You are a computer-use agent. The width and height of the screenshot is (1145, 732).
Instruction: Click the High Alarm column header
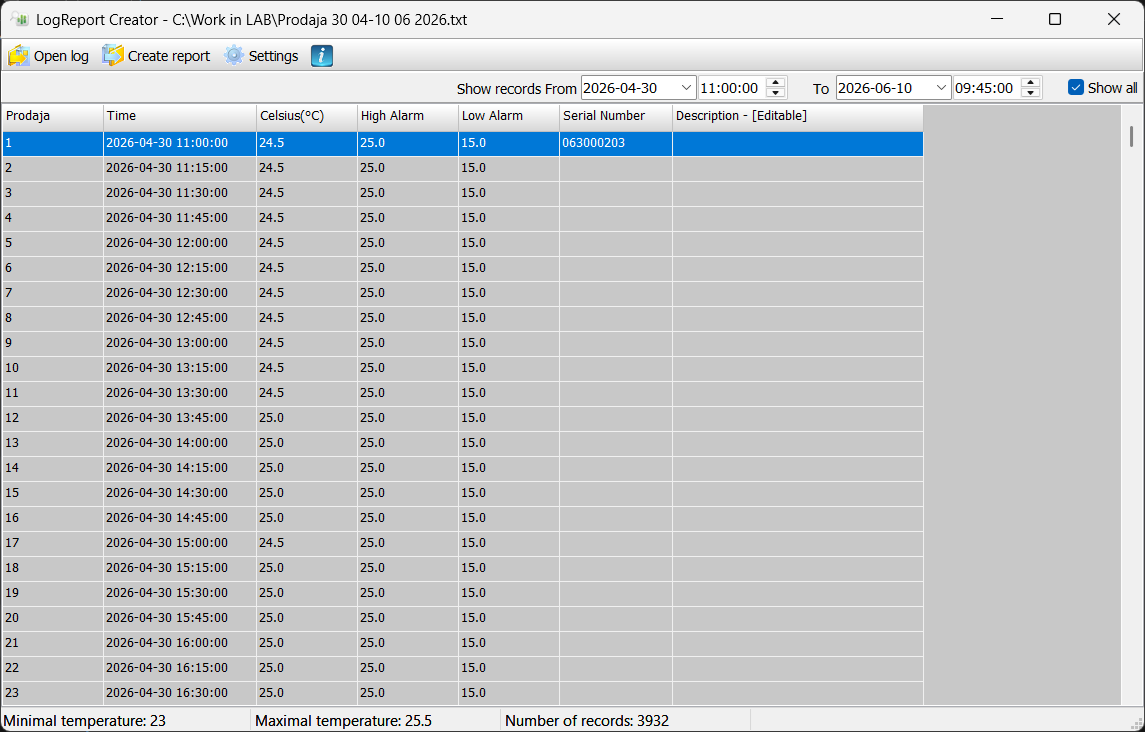pyautogui.click(x=407, y=116)
